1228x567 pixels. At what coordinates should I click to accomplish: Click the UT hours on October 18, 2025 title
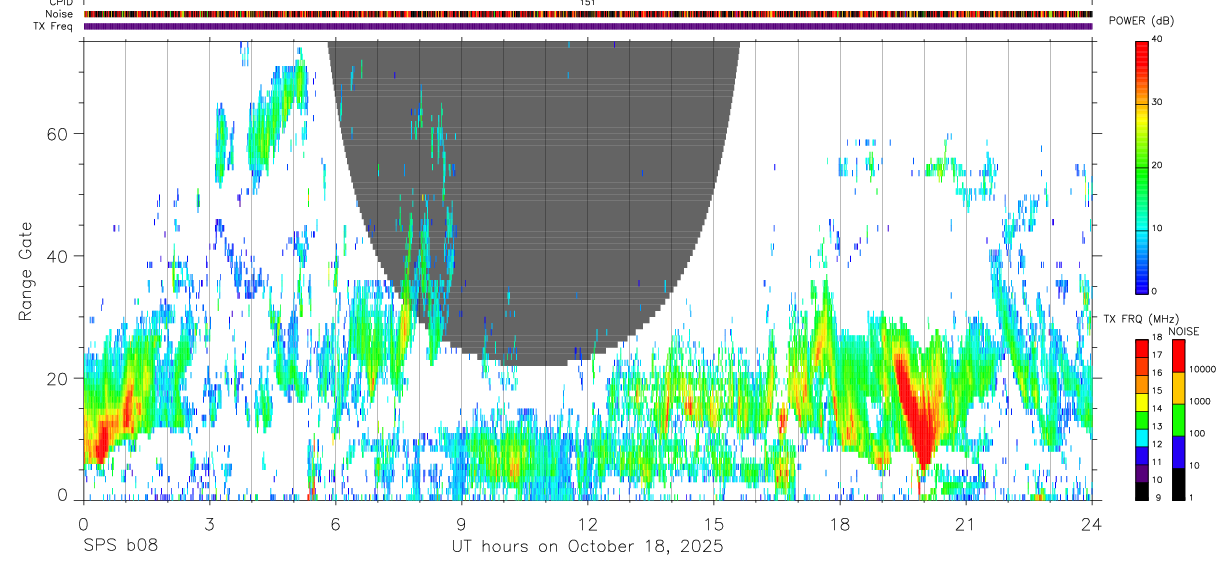(x=587, y=547)
